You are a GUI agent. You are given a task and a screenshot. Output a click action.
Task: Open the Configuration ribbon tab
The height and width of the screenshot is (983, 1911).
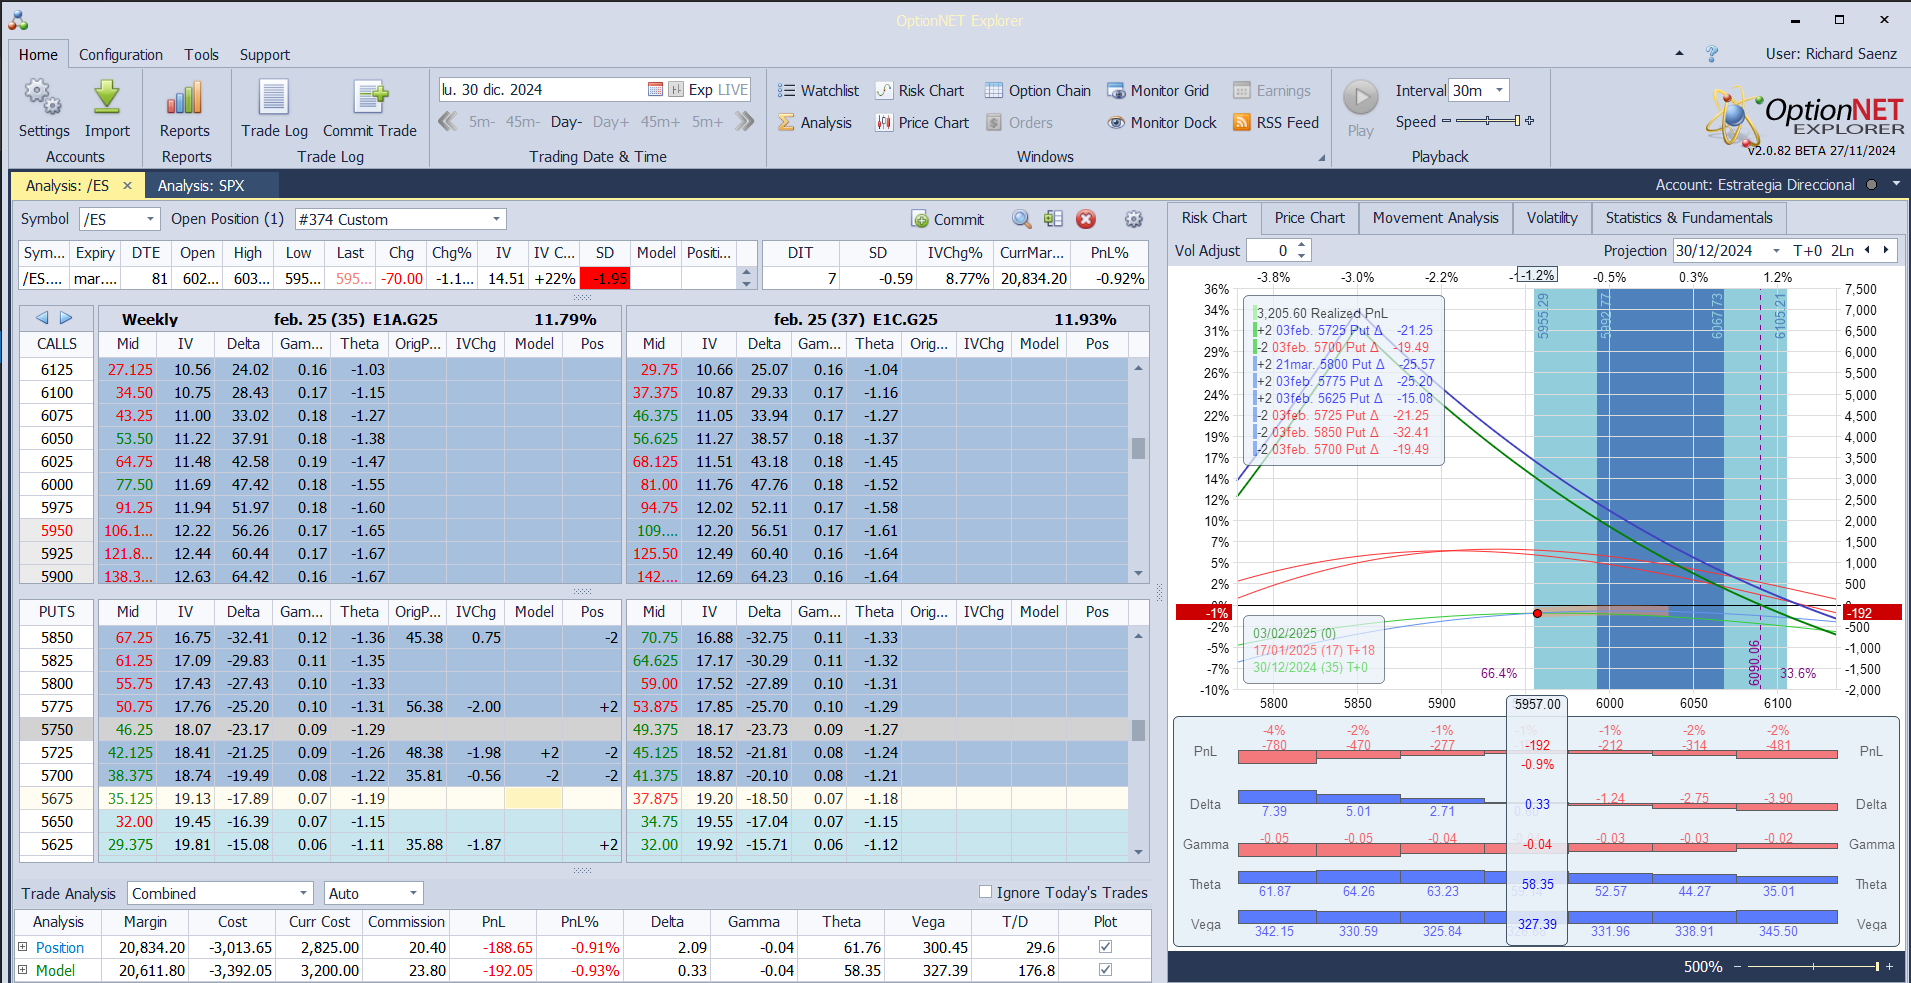(121, 55)
